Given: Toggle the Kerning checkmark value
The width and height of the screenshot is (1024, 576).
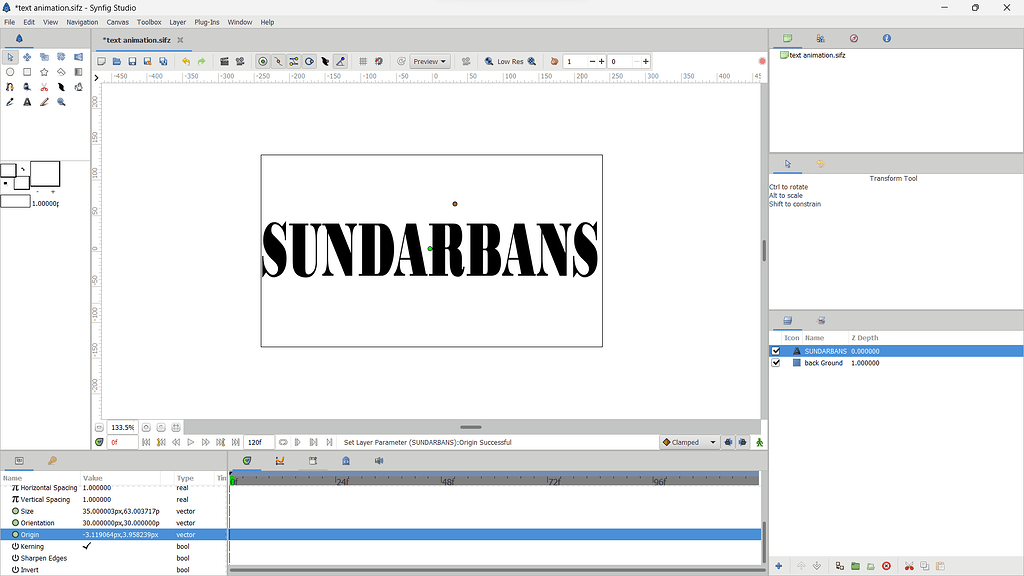Looking at the screenshot, I should click(87, 546).
